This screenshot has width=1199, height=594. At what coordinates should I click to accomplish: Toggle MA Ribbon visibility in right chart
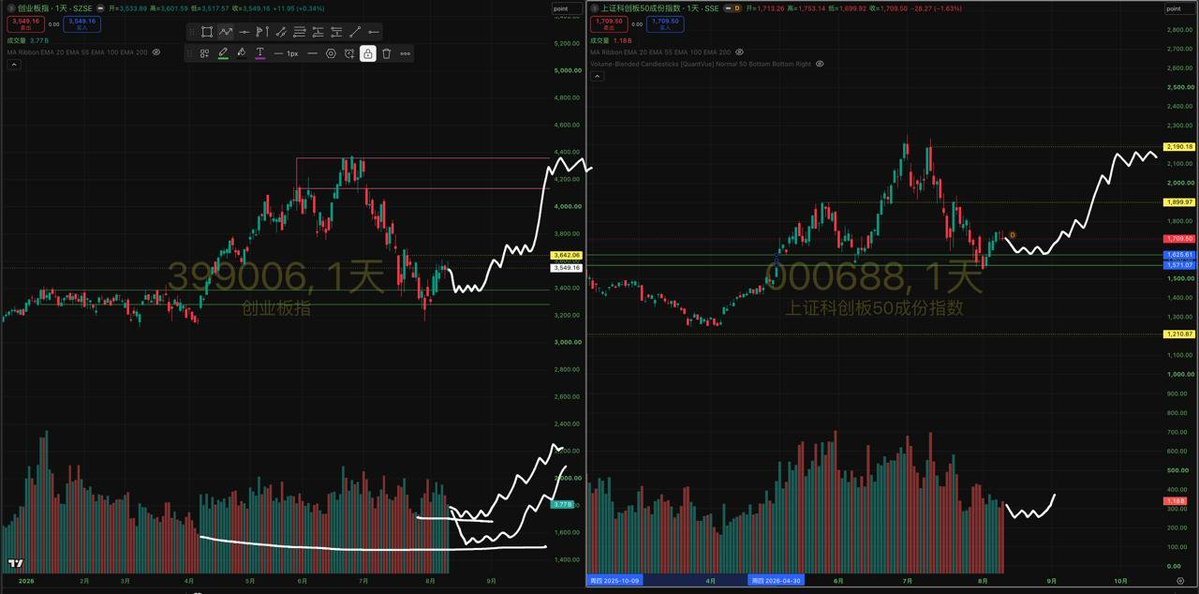point(739,52)
